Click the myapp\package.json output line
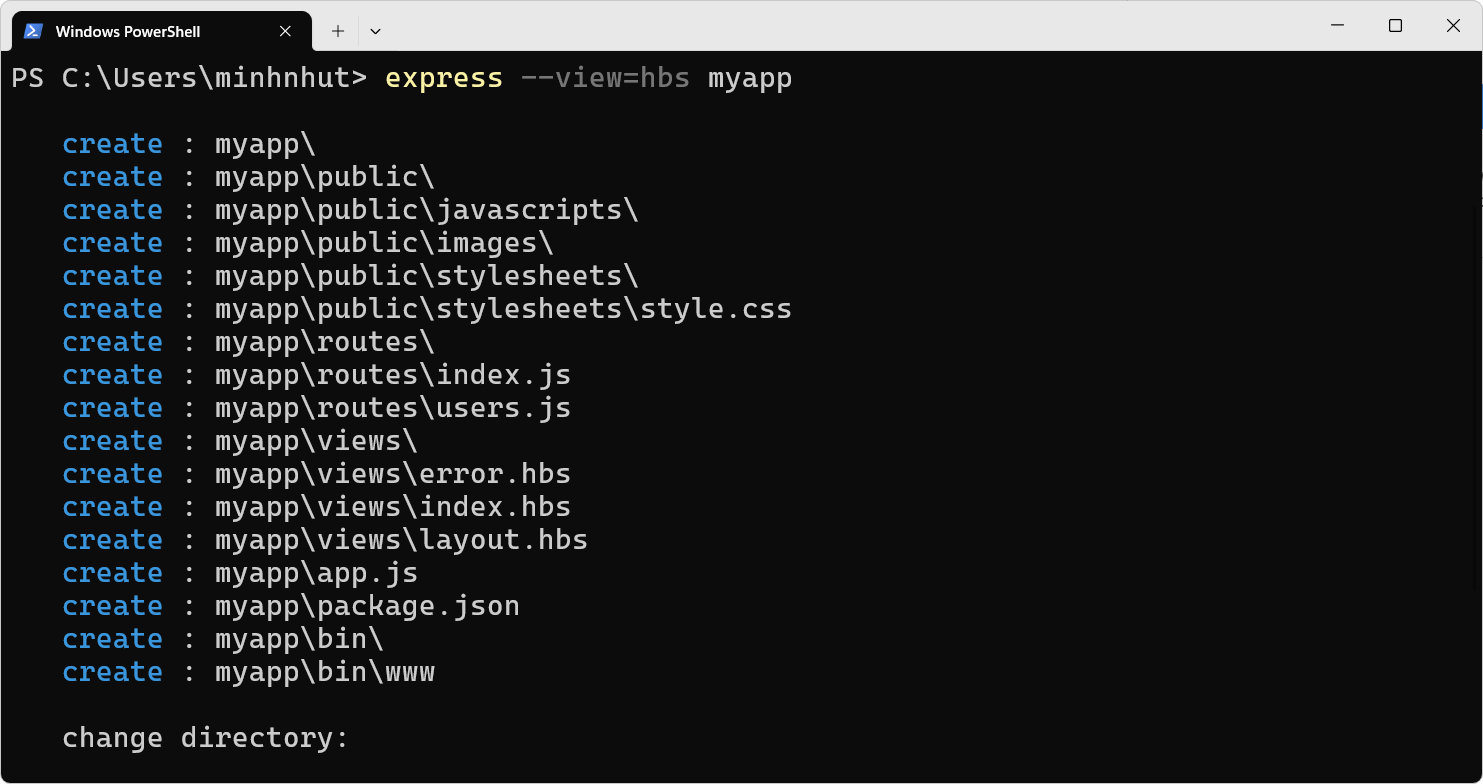 click(291, 606)
